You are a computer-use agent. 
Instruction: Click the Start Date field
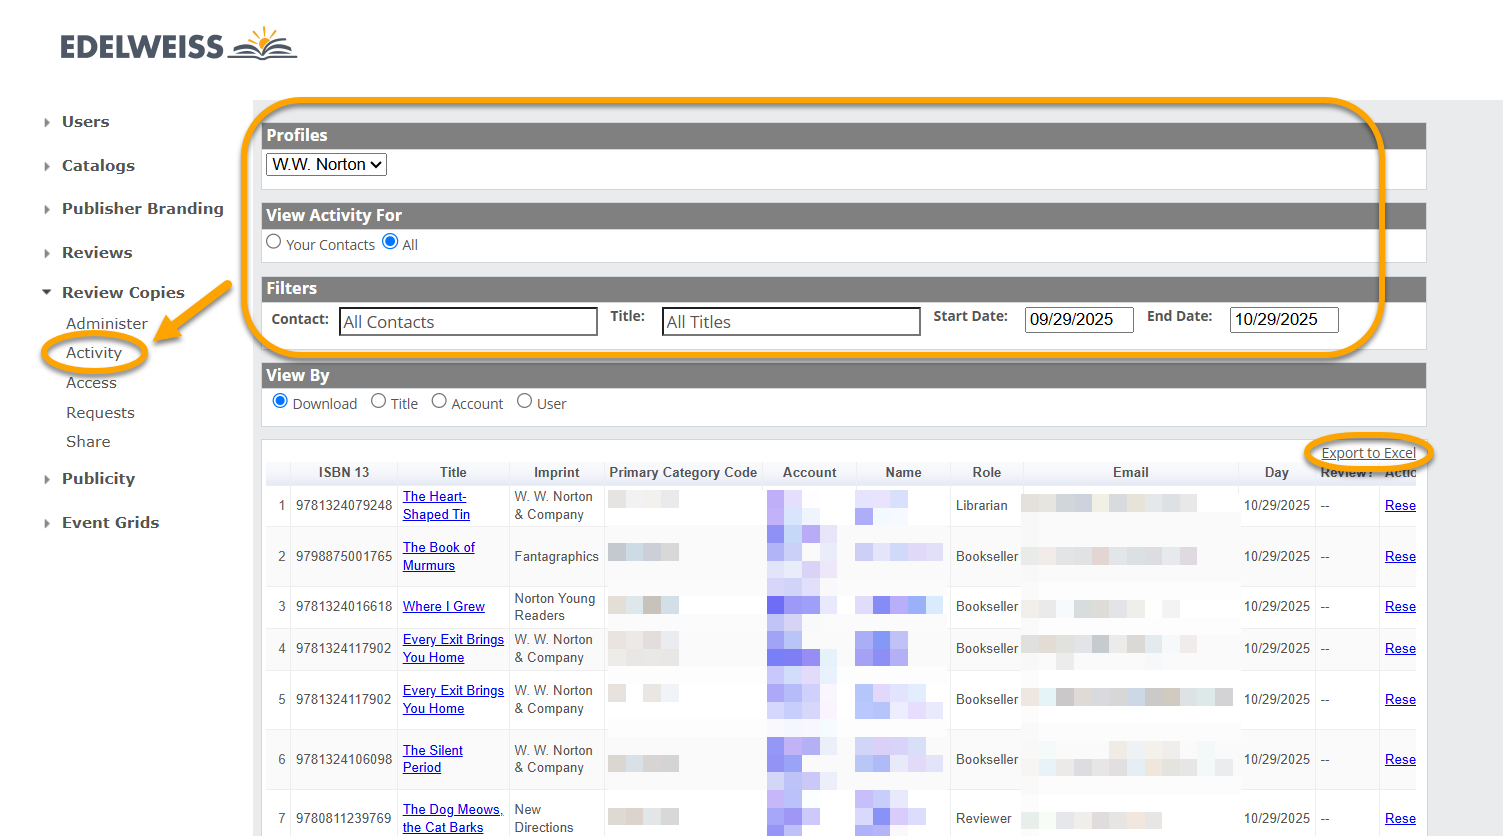1078,320
